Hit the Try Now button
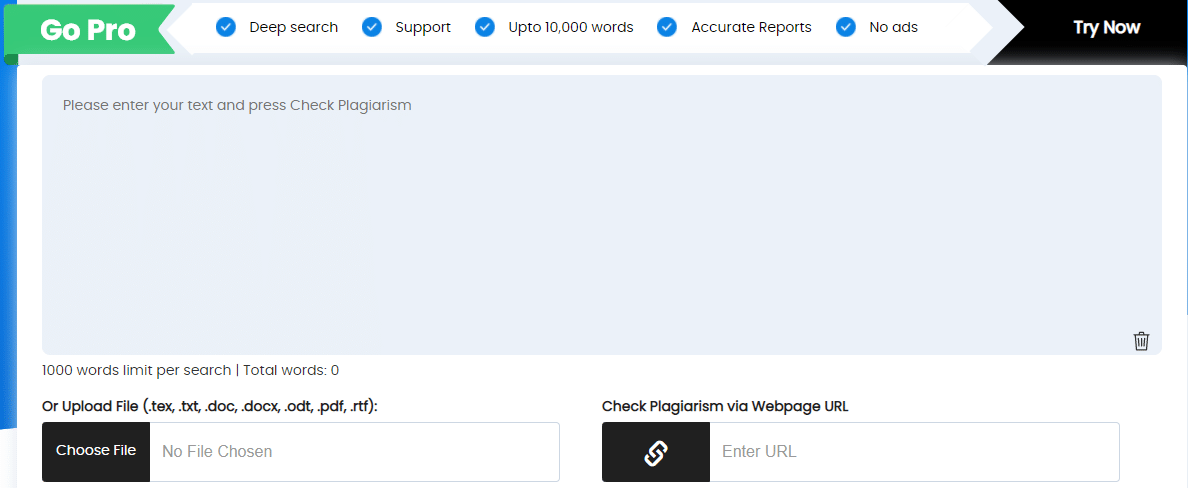 point(1106,28)
